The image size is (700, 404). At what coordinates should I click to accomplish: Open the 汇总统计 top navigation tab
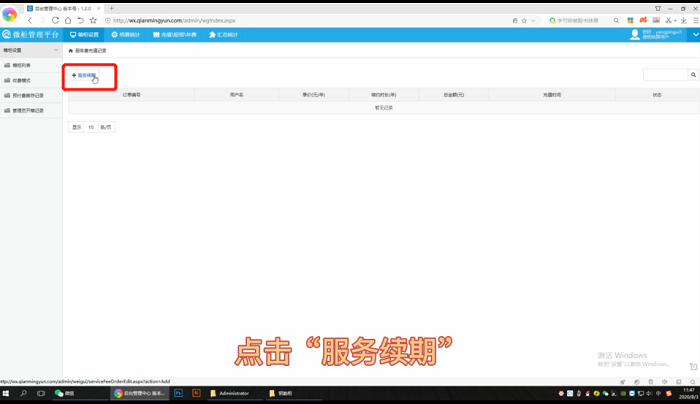(223, 34)
